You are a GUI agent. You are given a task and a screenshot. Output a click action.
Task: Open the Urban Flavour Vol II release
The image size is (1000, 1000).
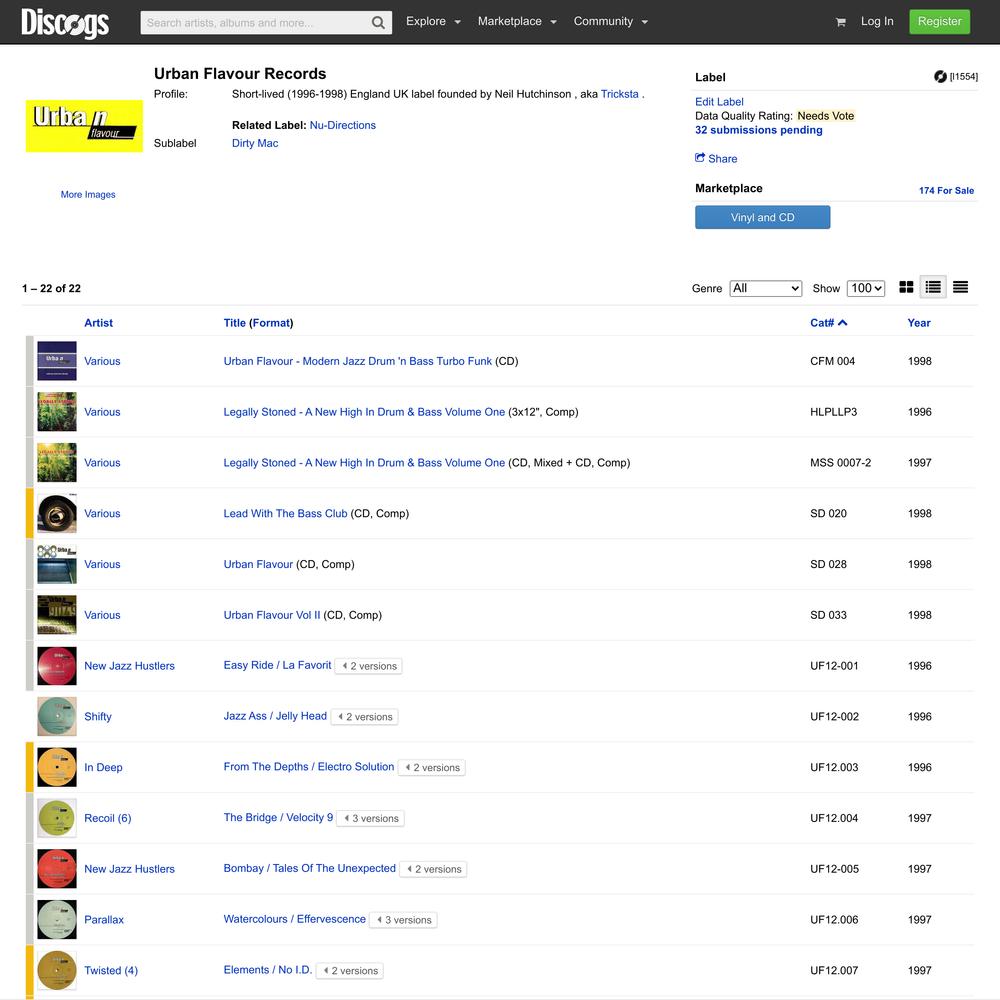coord(272,615)
